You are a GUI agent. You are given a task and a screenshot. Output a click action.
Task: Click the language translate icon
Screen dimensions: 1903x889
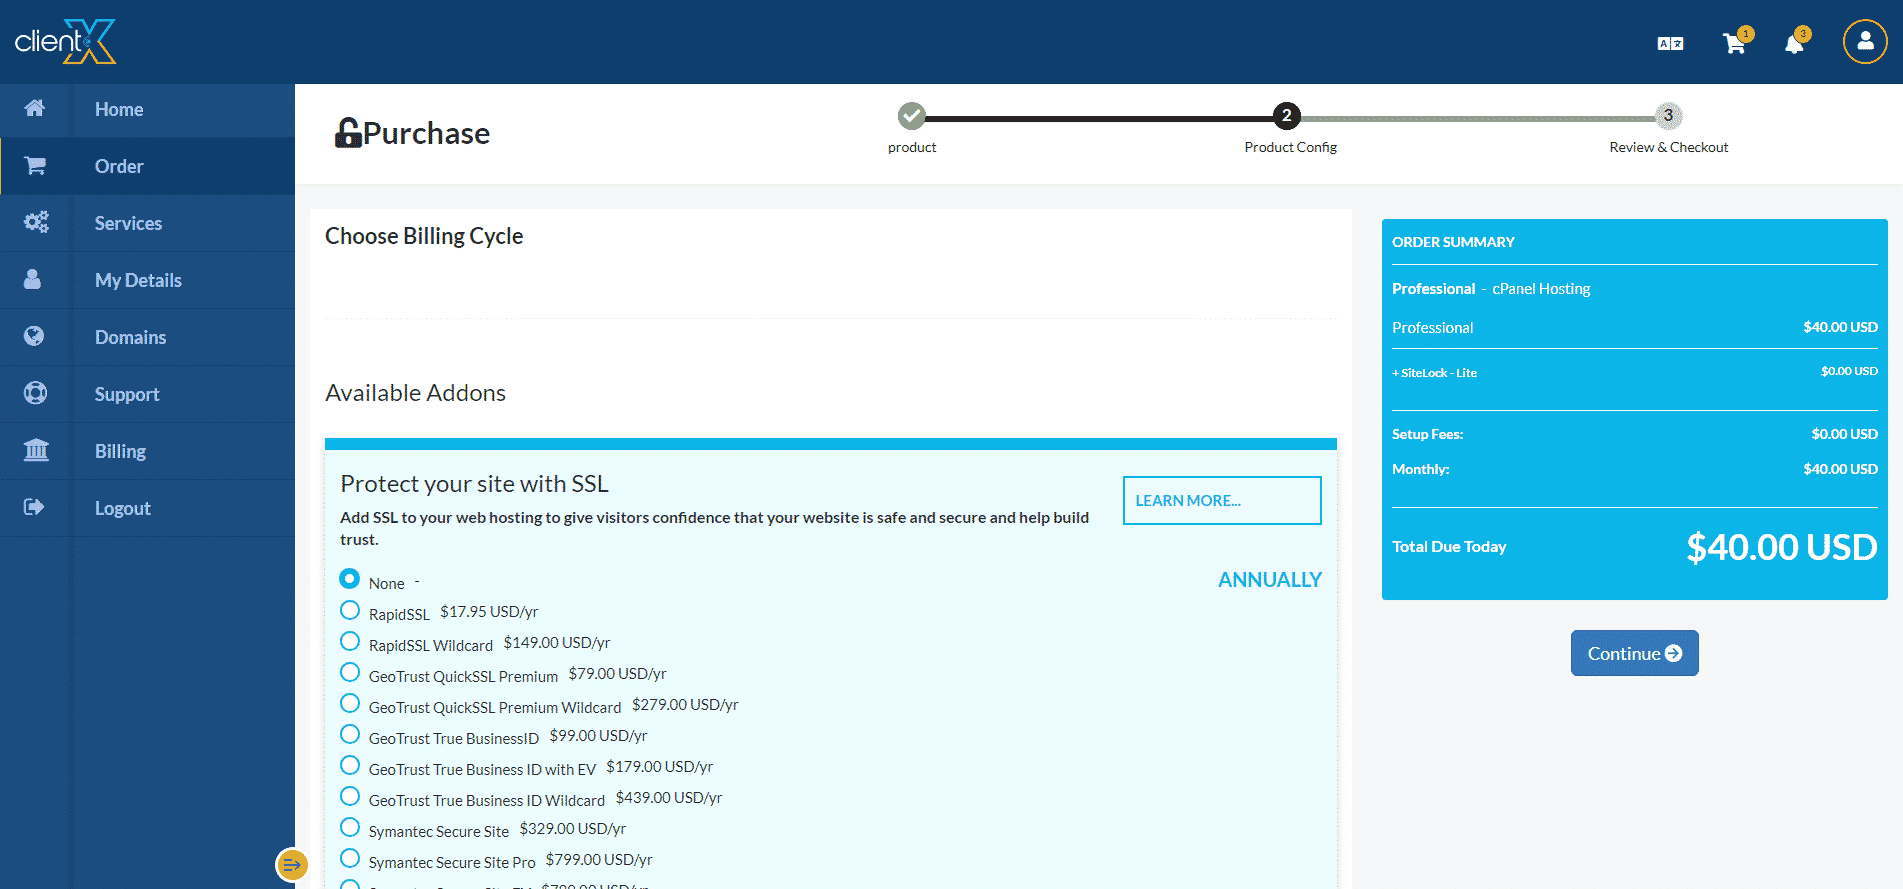pyautogui.click(x=1670, y=44)
